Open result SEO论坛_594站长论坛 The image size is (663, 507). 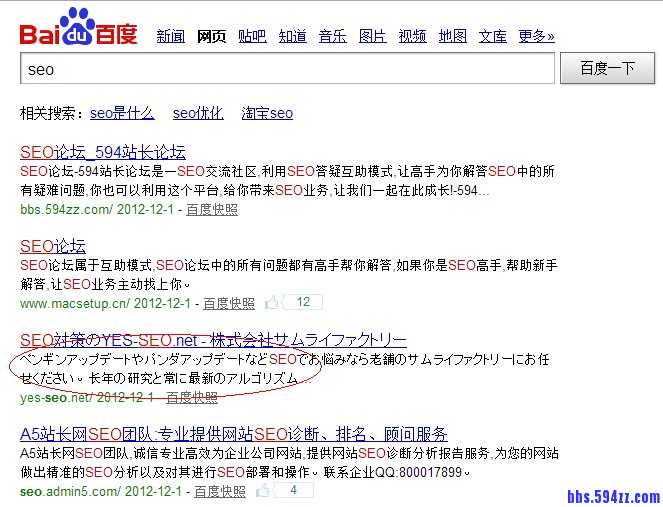[x=103, y=152]
